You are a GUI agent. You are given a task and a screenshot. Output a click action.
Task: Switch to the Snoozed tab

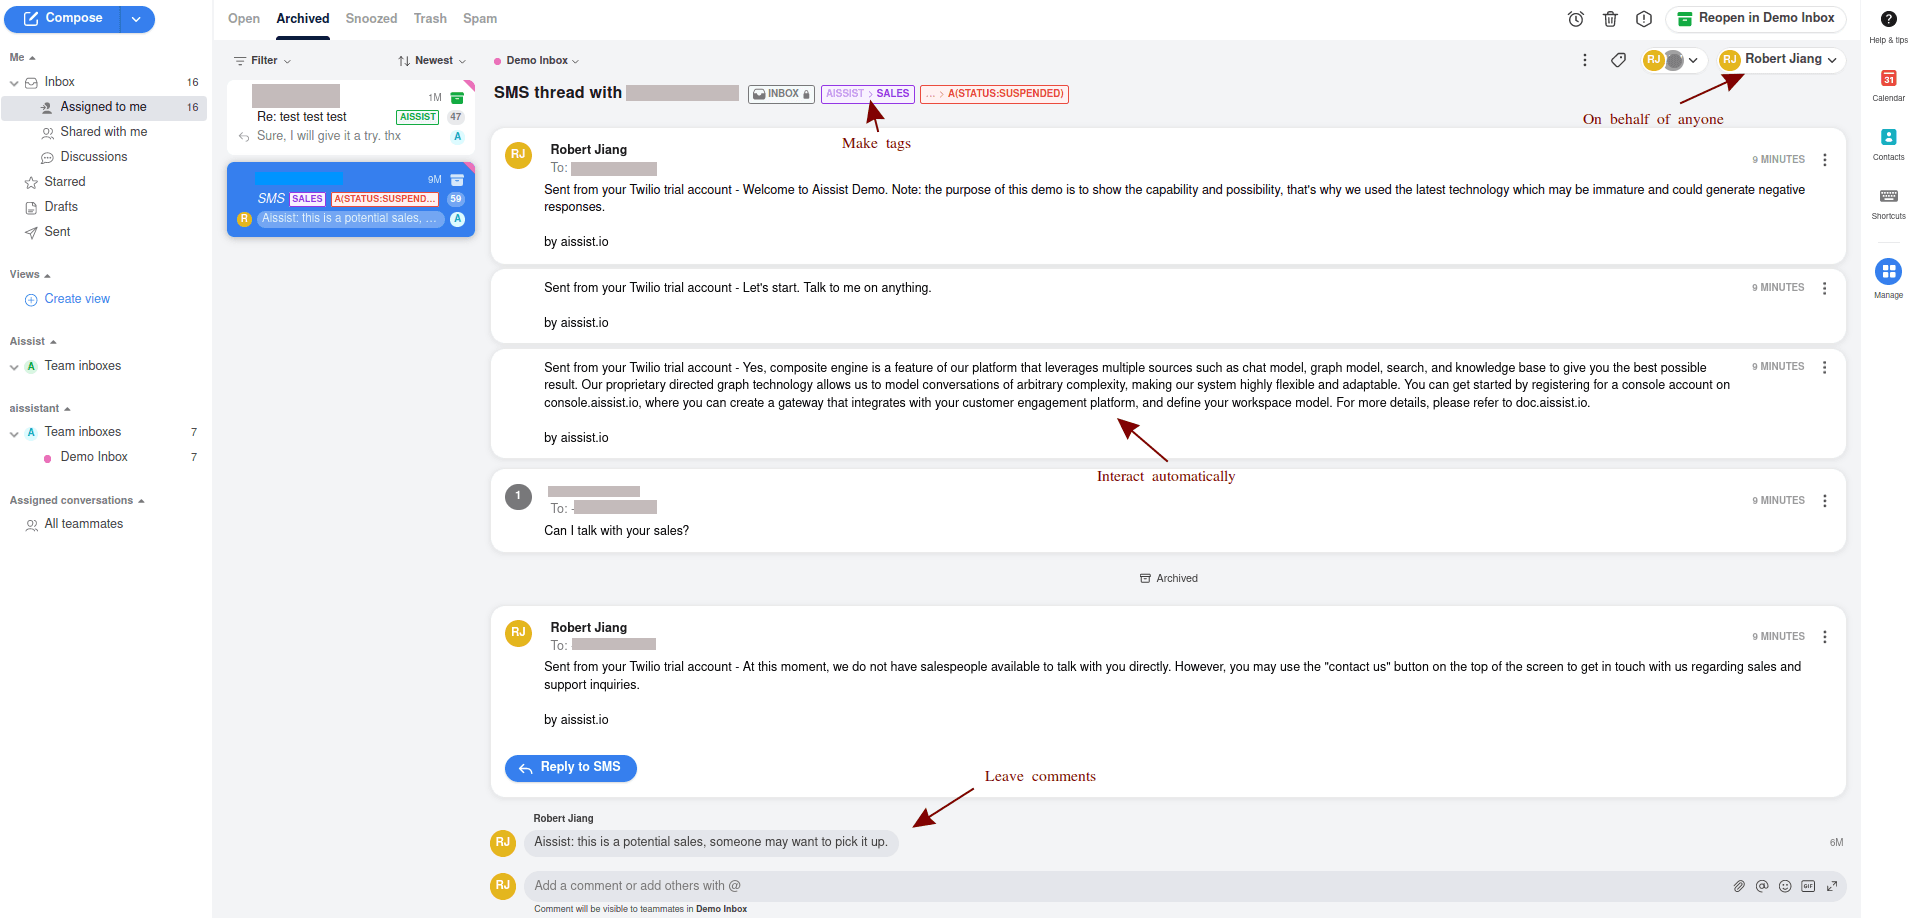pyautogui.click(x=371, y=19)
